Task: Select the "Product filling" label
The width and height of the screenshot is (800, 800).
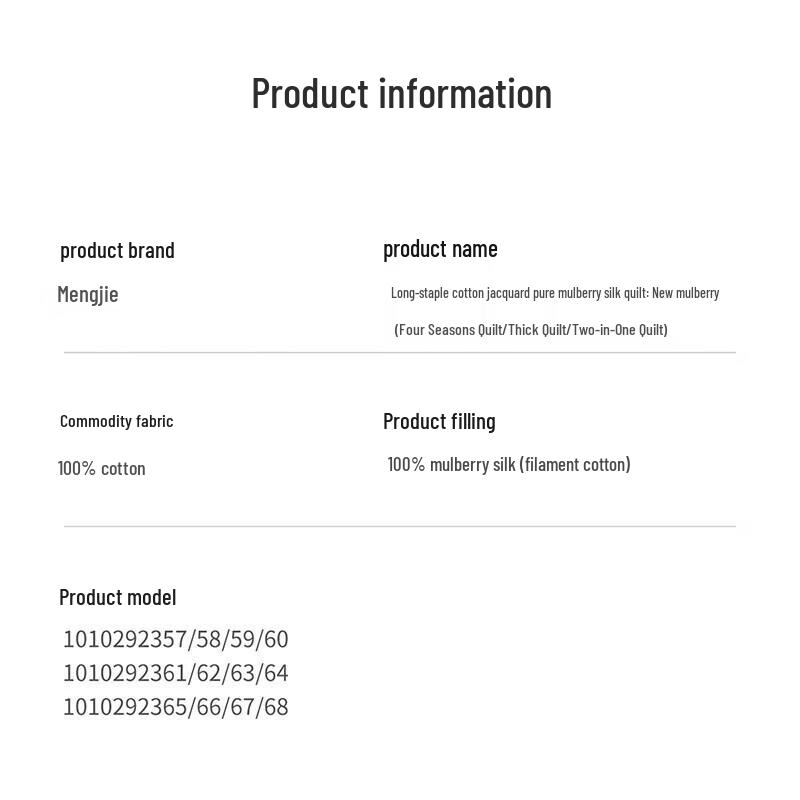Action: point(439,421)
